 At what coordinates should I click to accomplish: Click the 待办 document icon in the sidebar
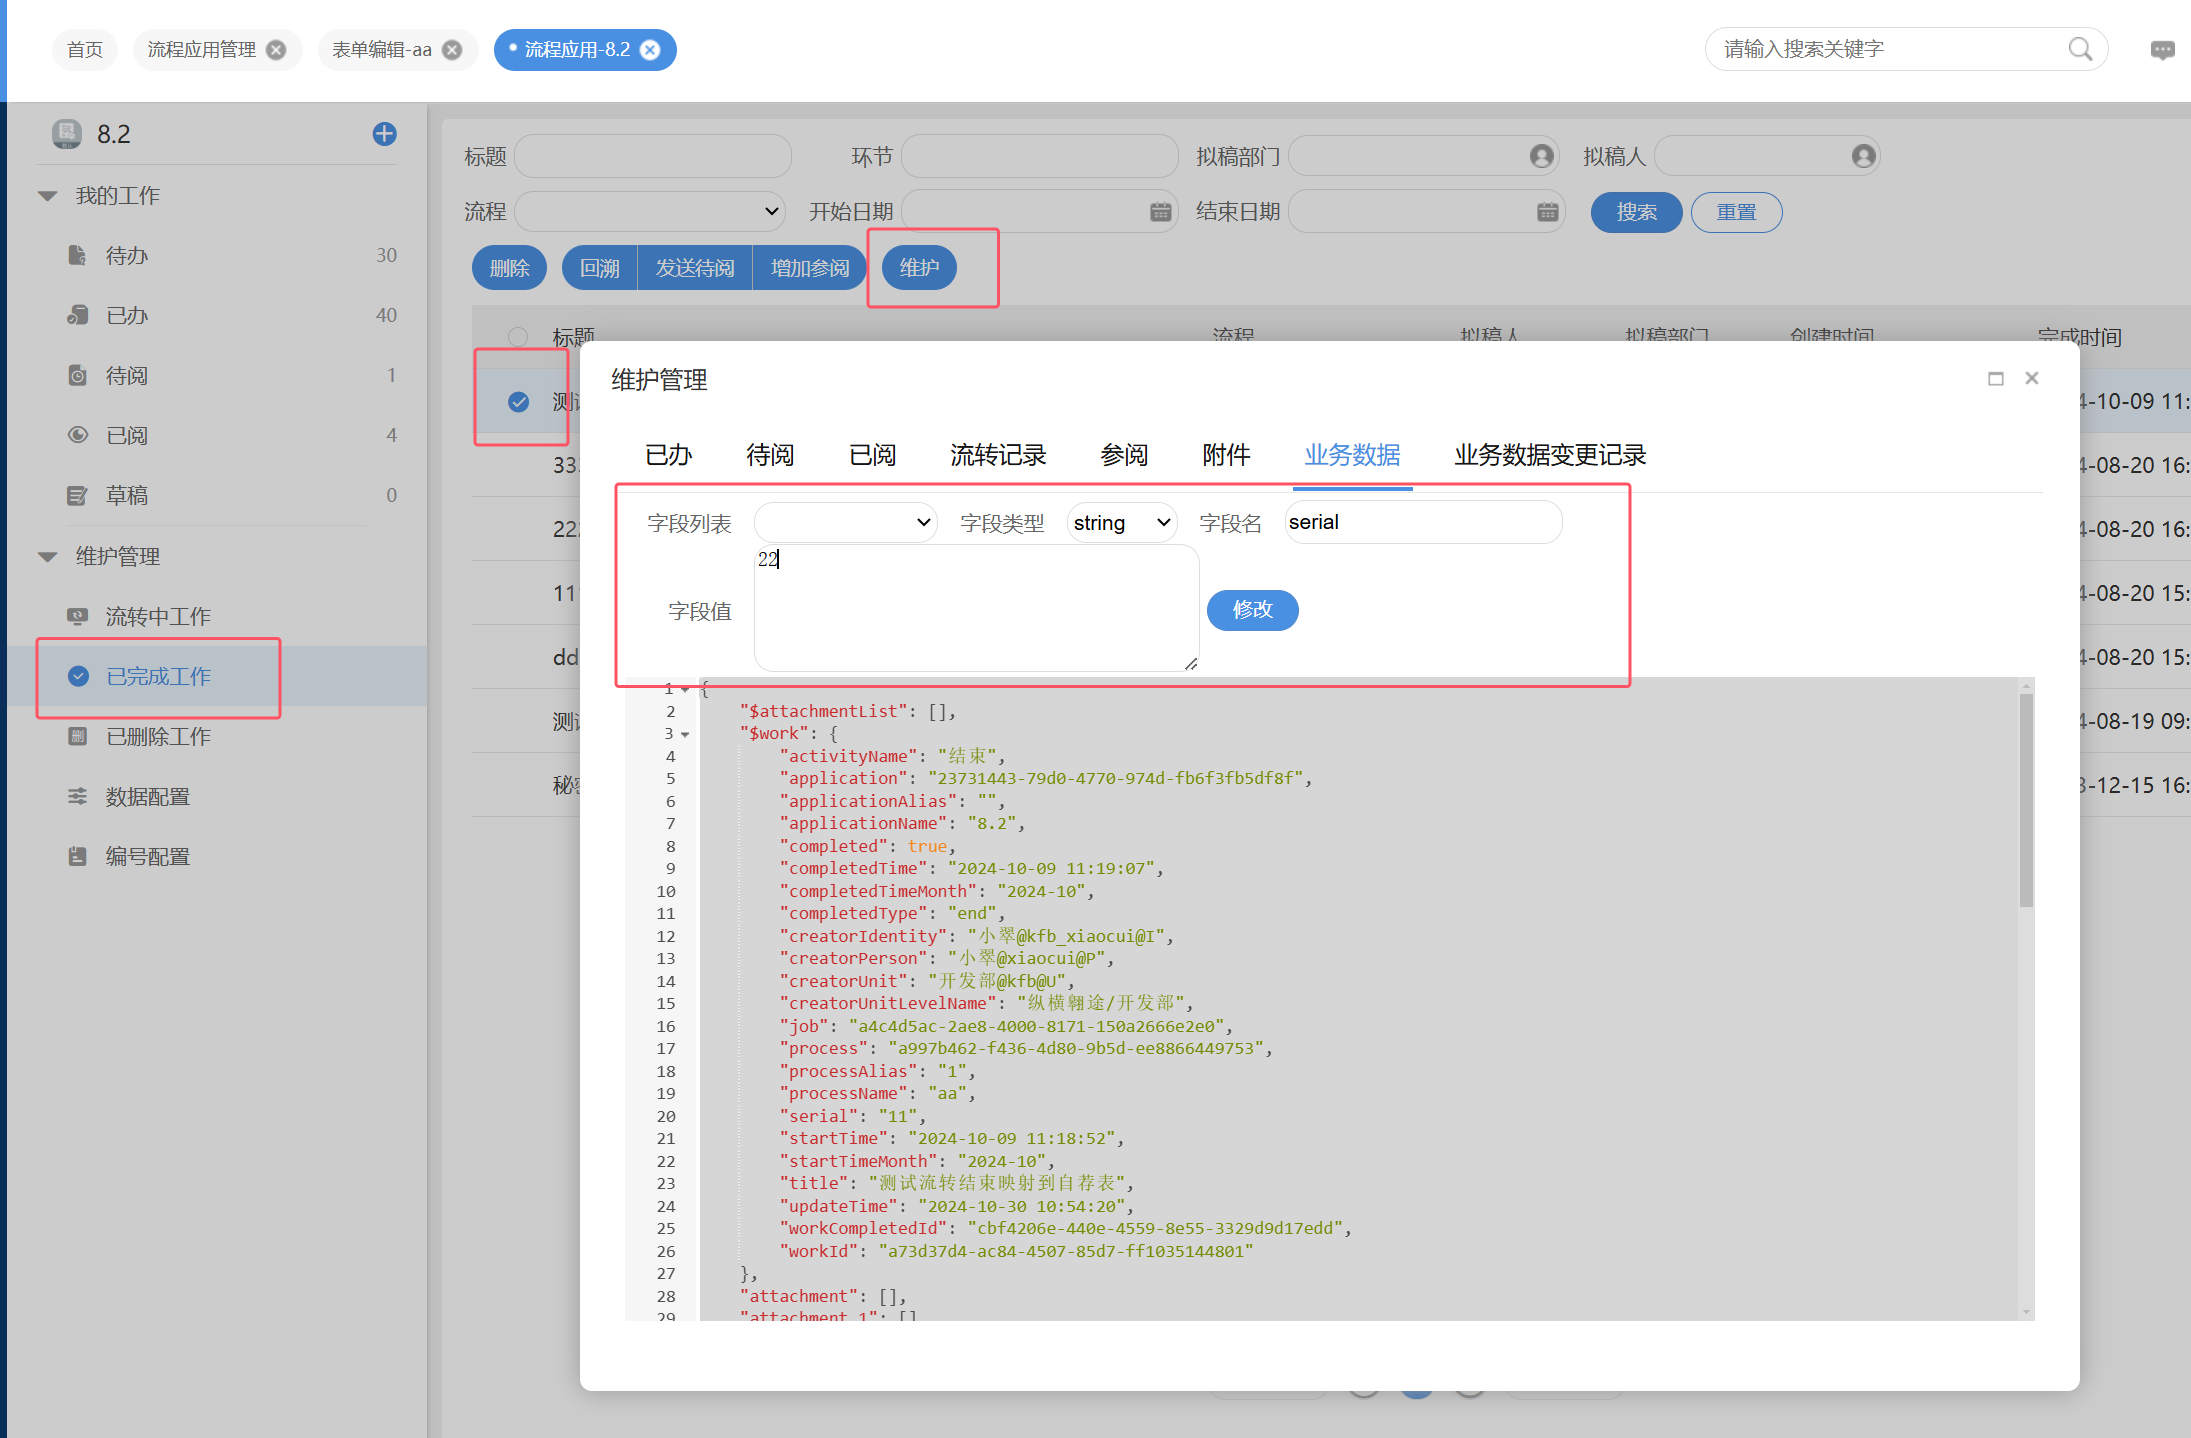77,255
